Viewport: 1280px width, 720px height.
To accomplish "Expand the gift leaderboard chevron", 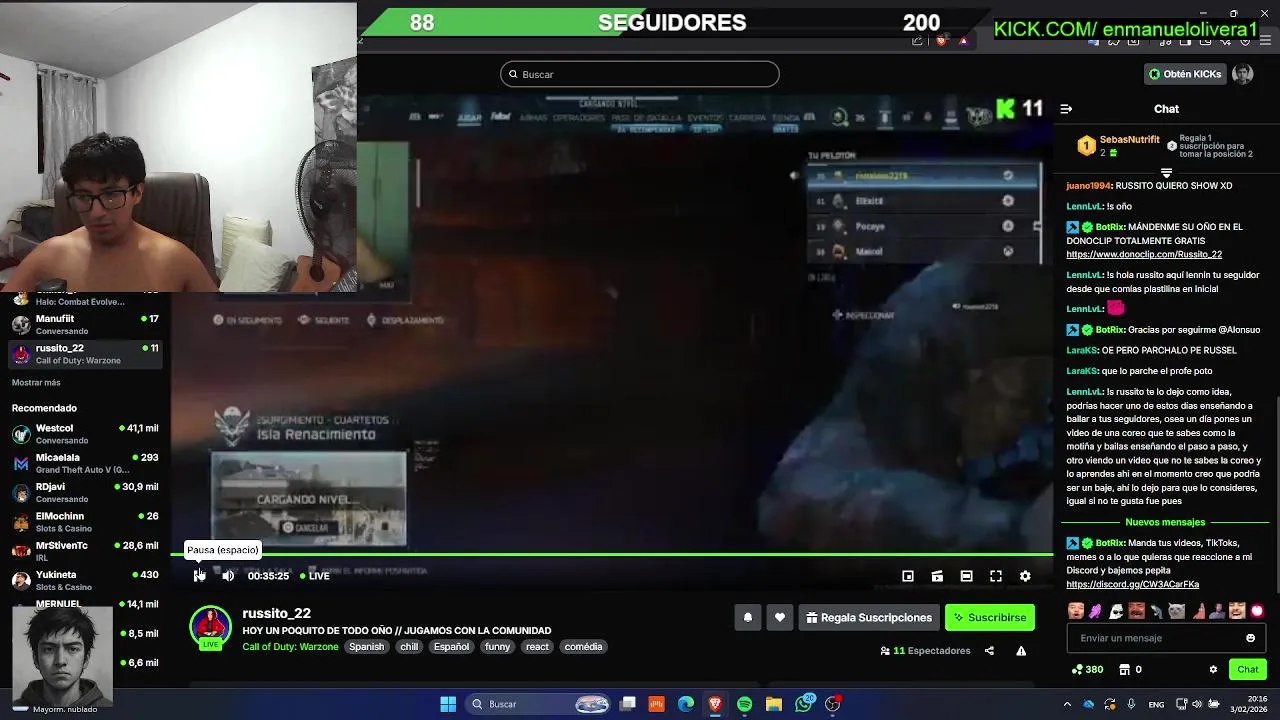I will pos(1166,173).
